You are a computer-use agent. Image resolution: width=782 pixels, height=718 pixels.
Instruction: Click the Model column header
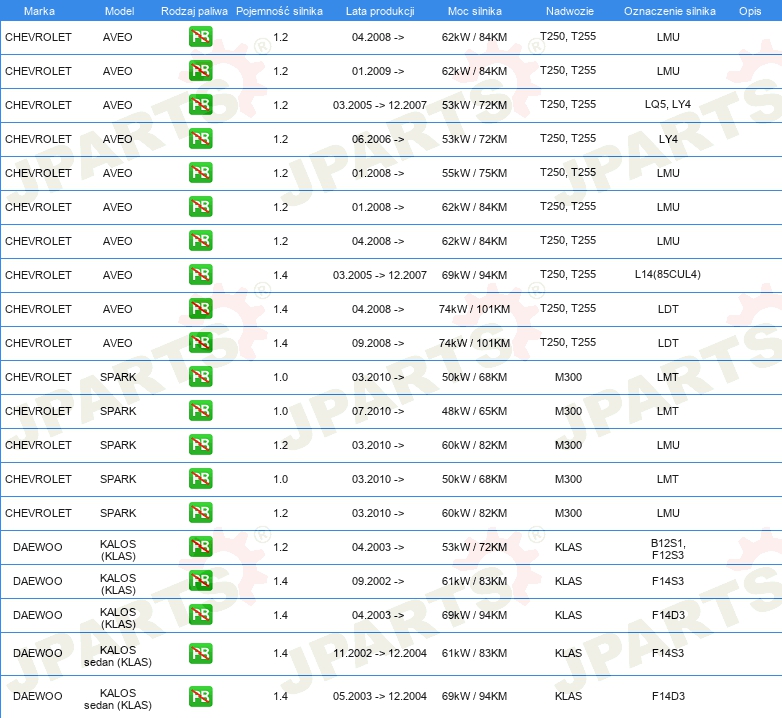119,11
